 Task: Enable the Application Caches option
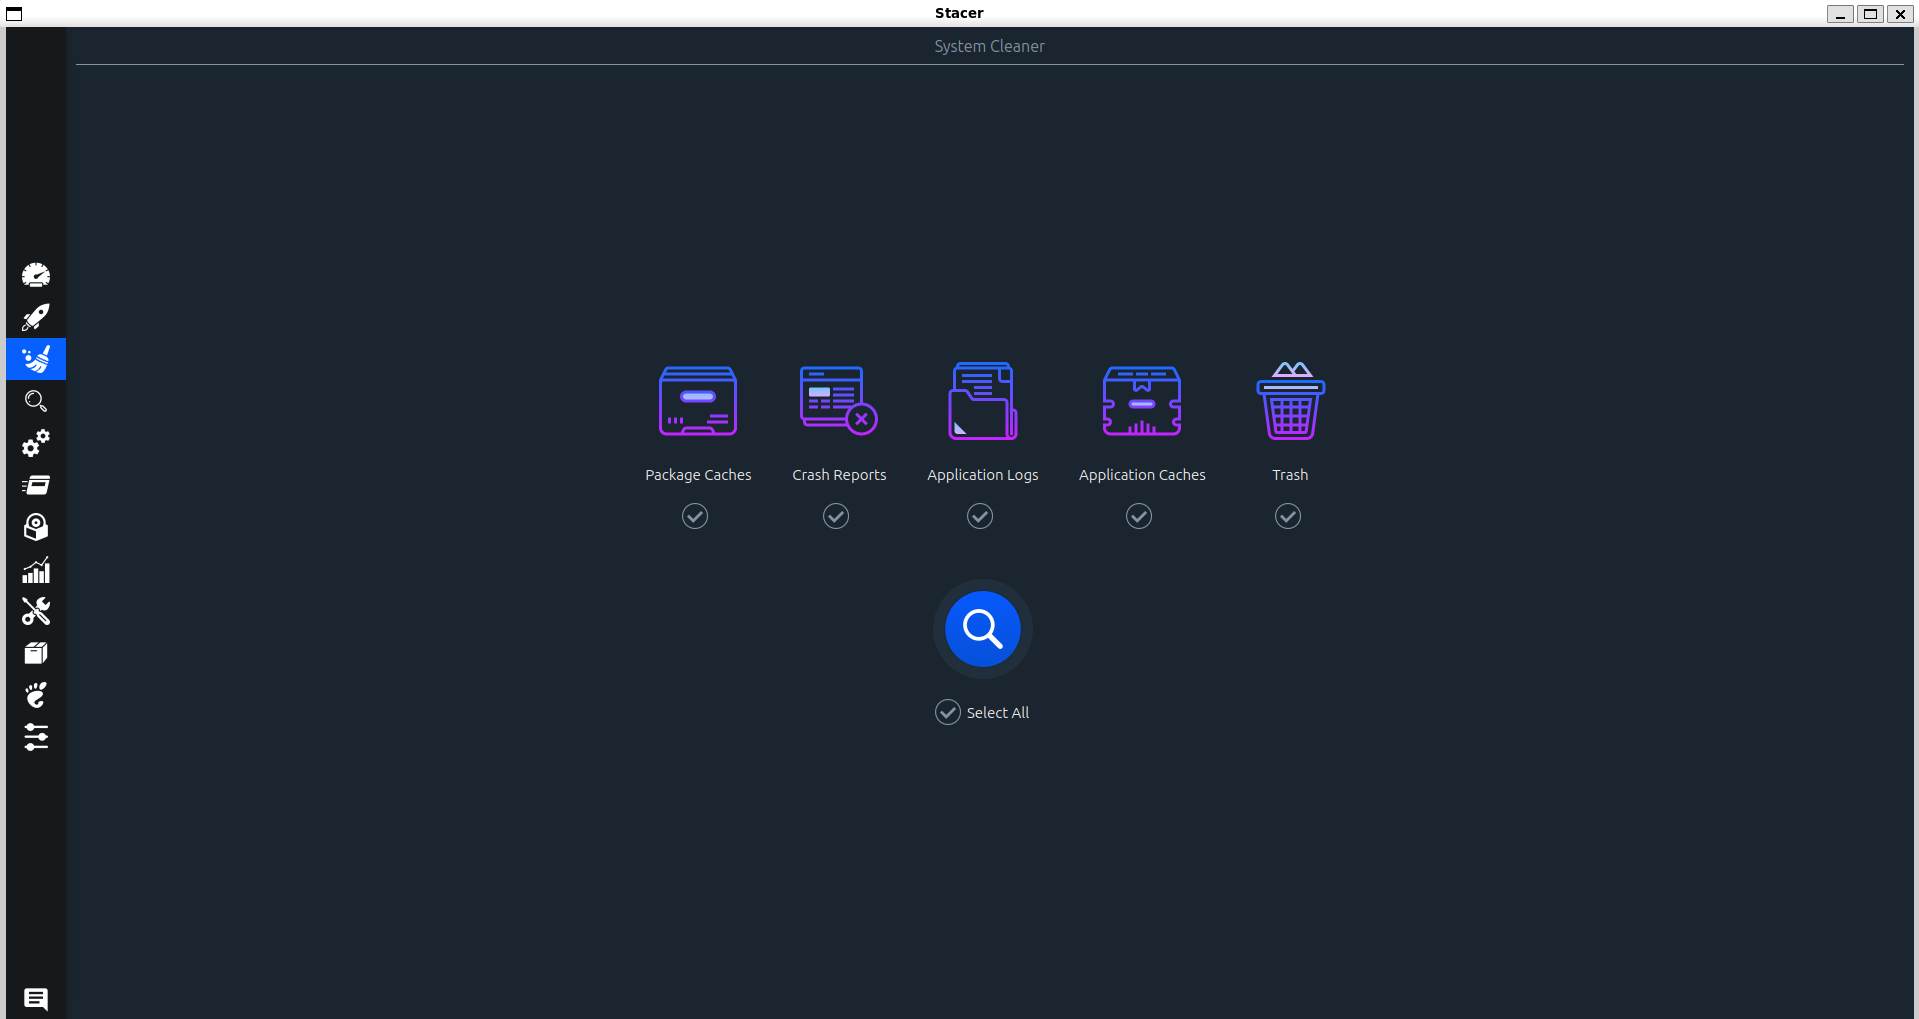(x=1138, y=515)
